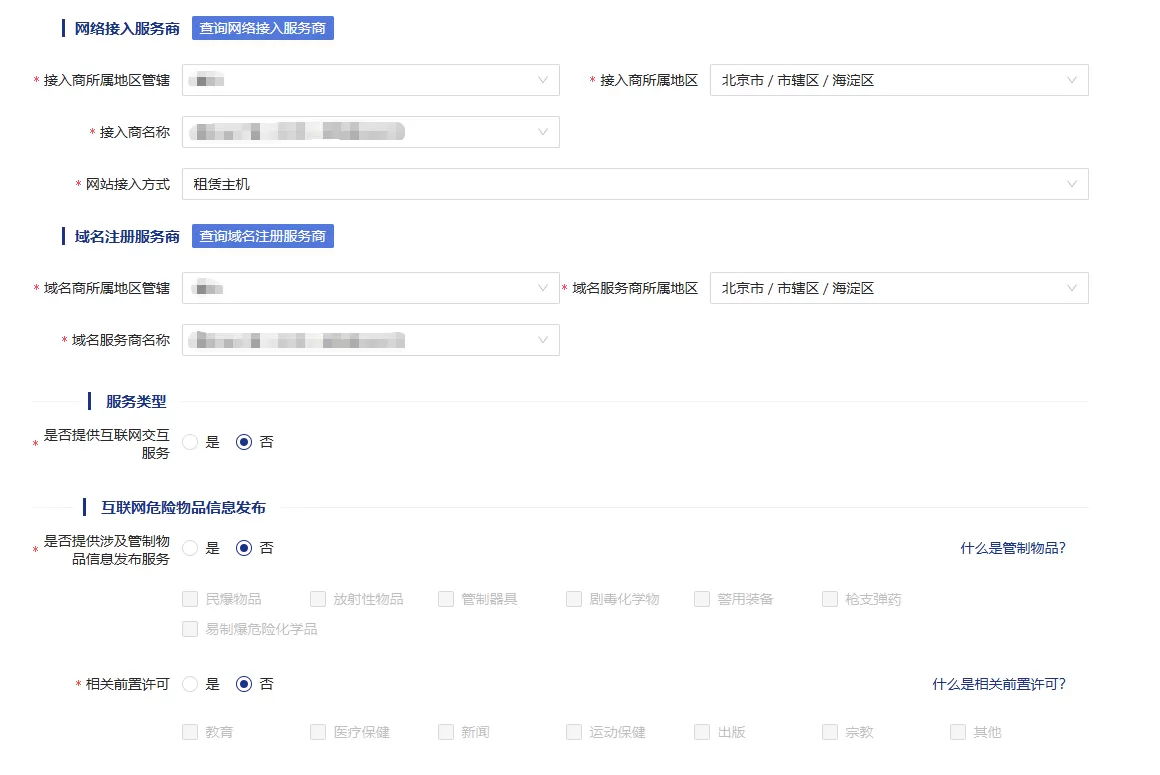
Task: 打开「接入商所属地区管辖」下拉框
Action: [370, 80]
